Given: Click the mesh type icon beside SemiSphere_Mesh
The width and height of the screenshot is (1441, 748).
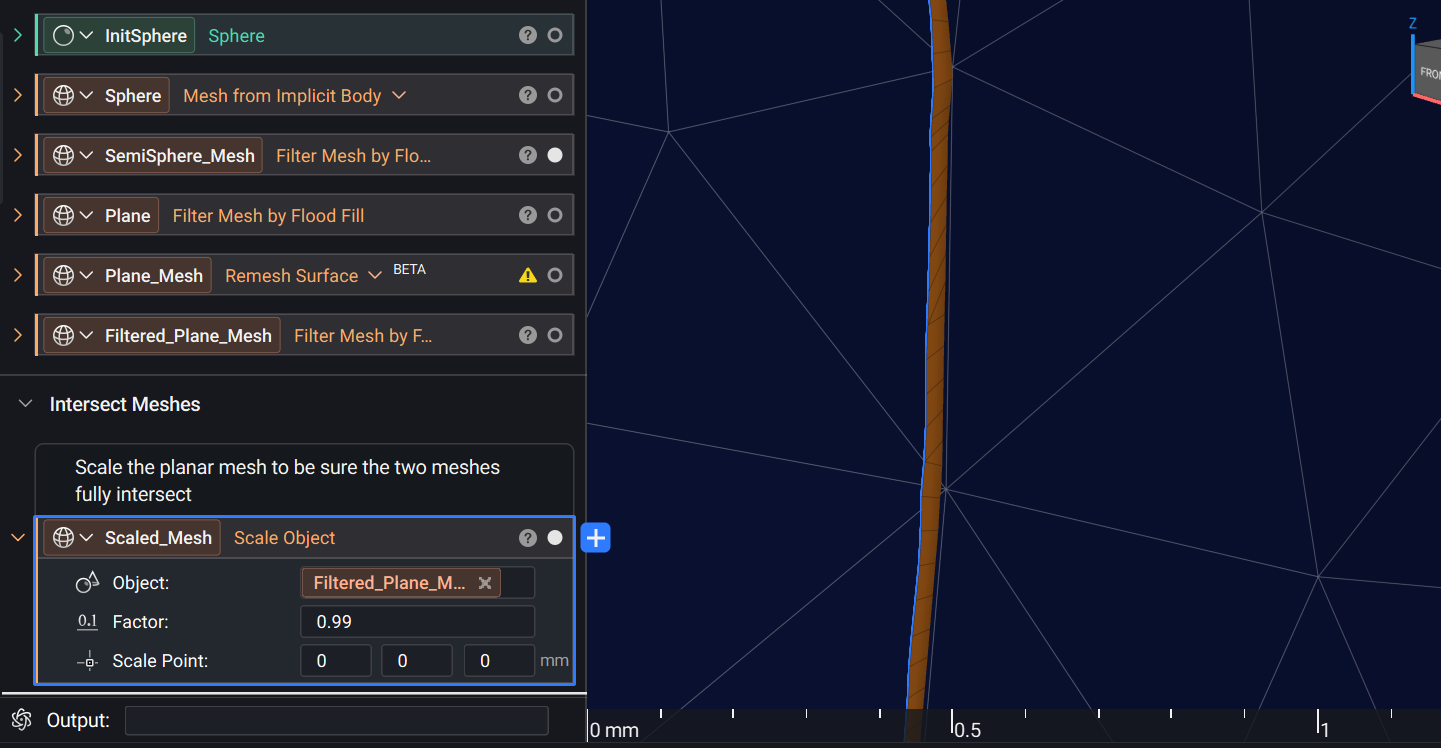Looking at the screenshot, I should [63, 156].
